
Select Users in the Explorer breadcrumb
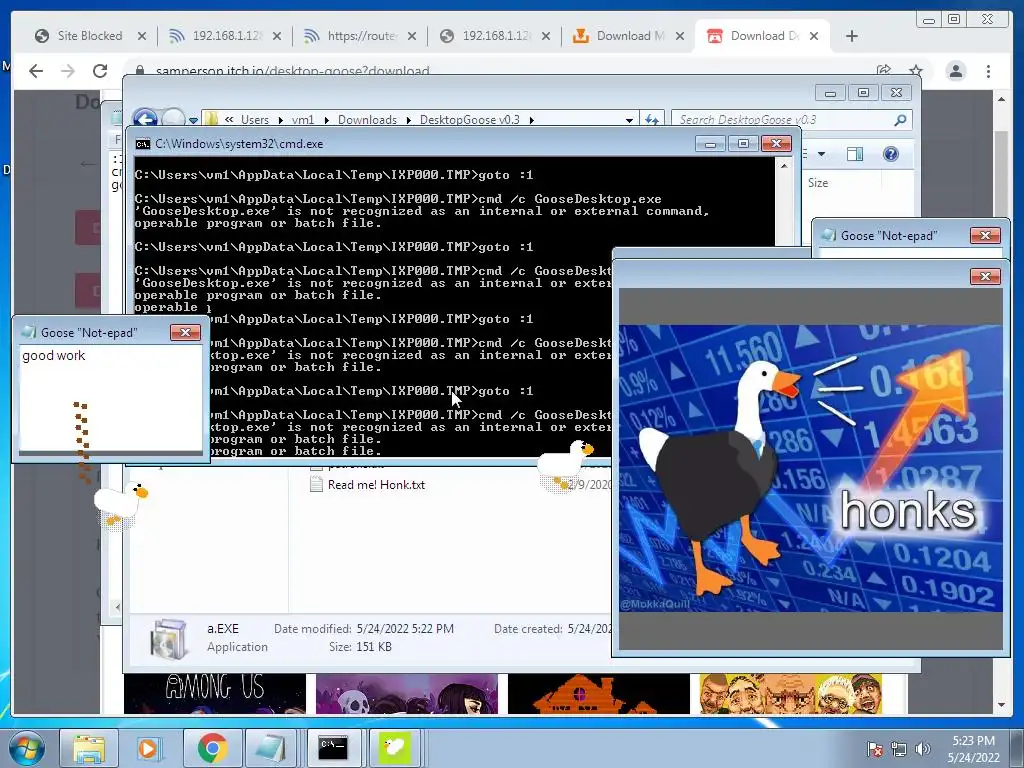pos(254,120)
